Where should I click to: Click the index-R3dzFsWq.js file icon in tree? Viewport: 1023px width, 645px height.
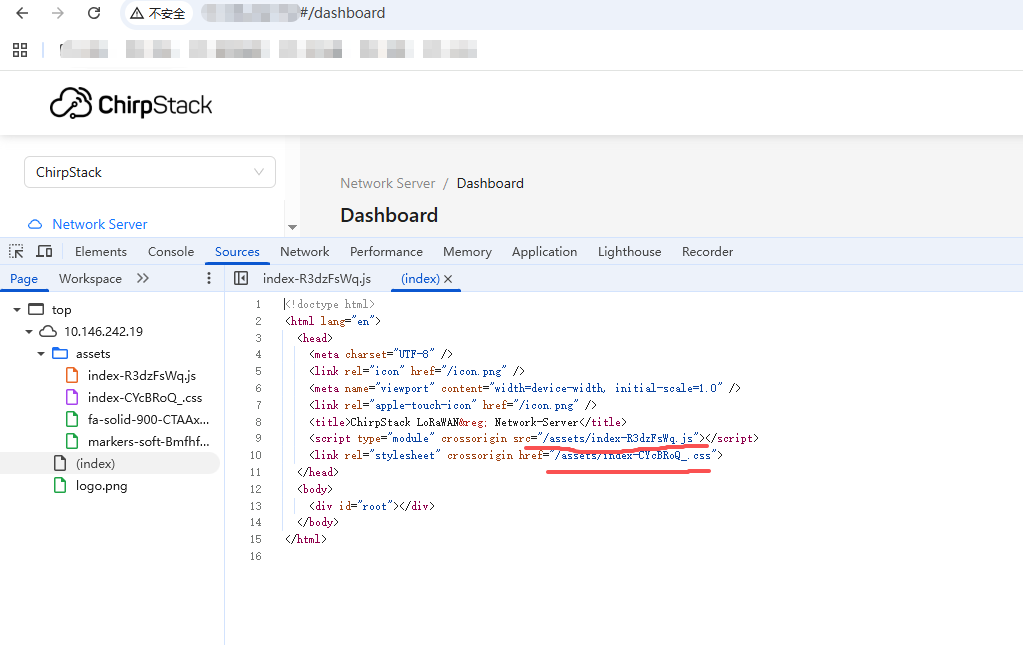(x=72, y=376)
